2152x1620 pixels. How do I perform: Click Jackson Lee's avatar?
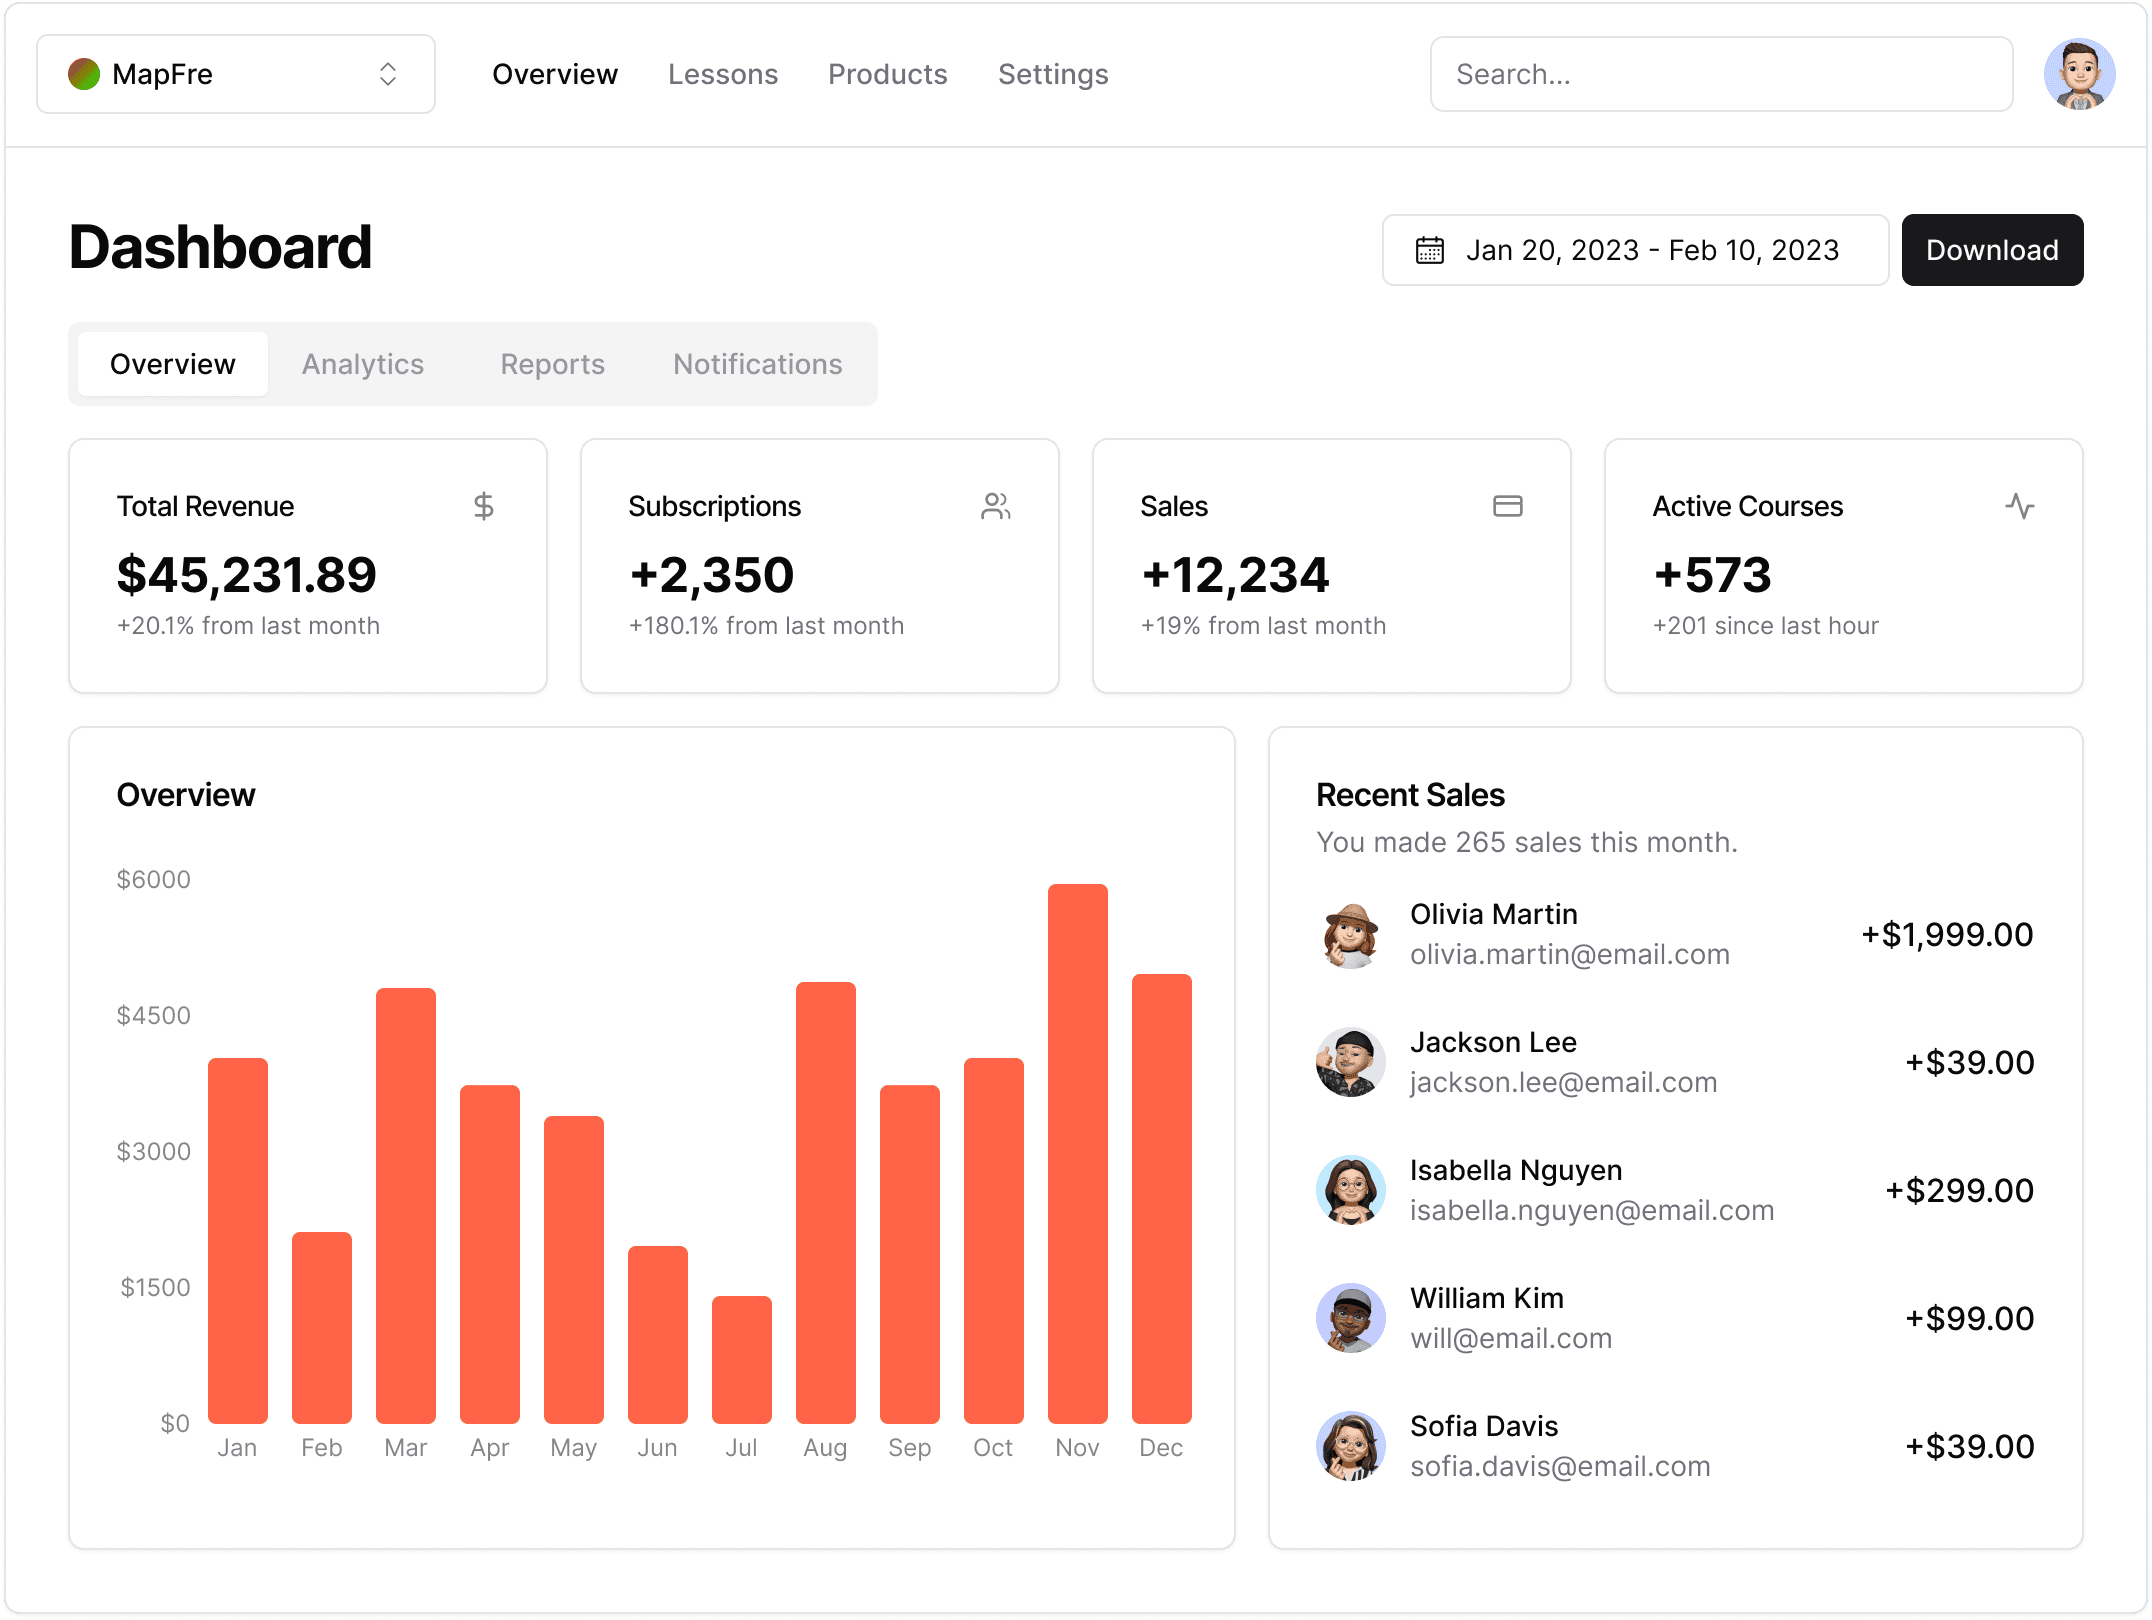[x=1350, y=1063]
